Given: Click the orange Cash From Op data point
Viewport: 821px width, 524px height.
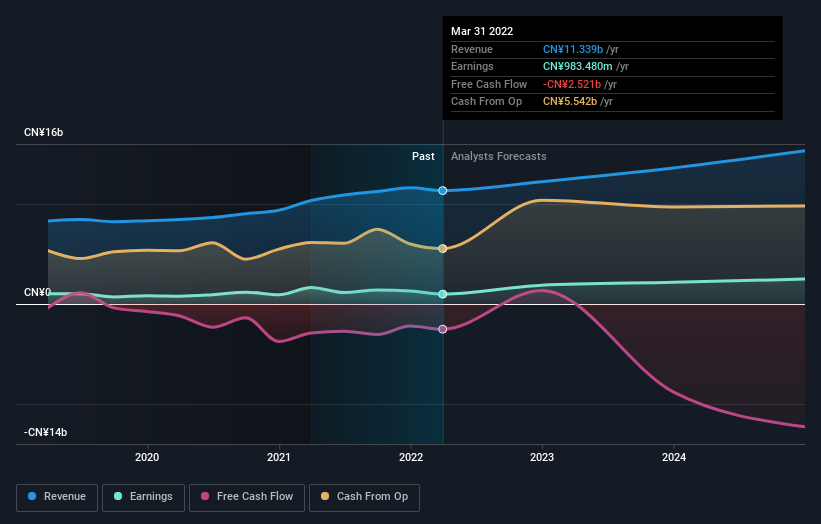Looking at the screenshot, I should [442, 249].
